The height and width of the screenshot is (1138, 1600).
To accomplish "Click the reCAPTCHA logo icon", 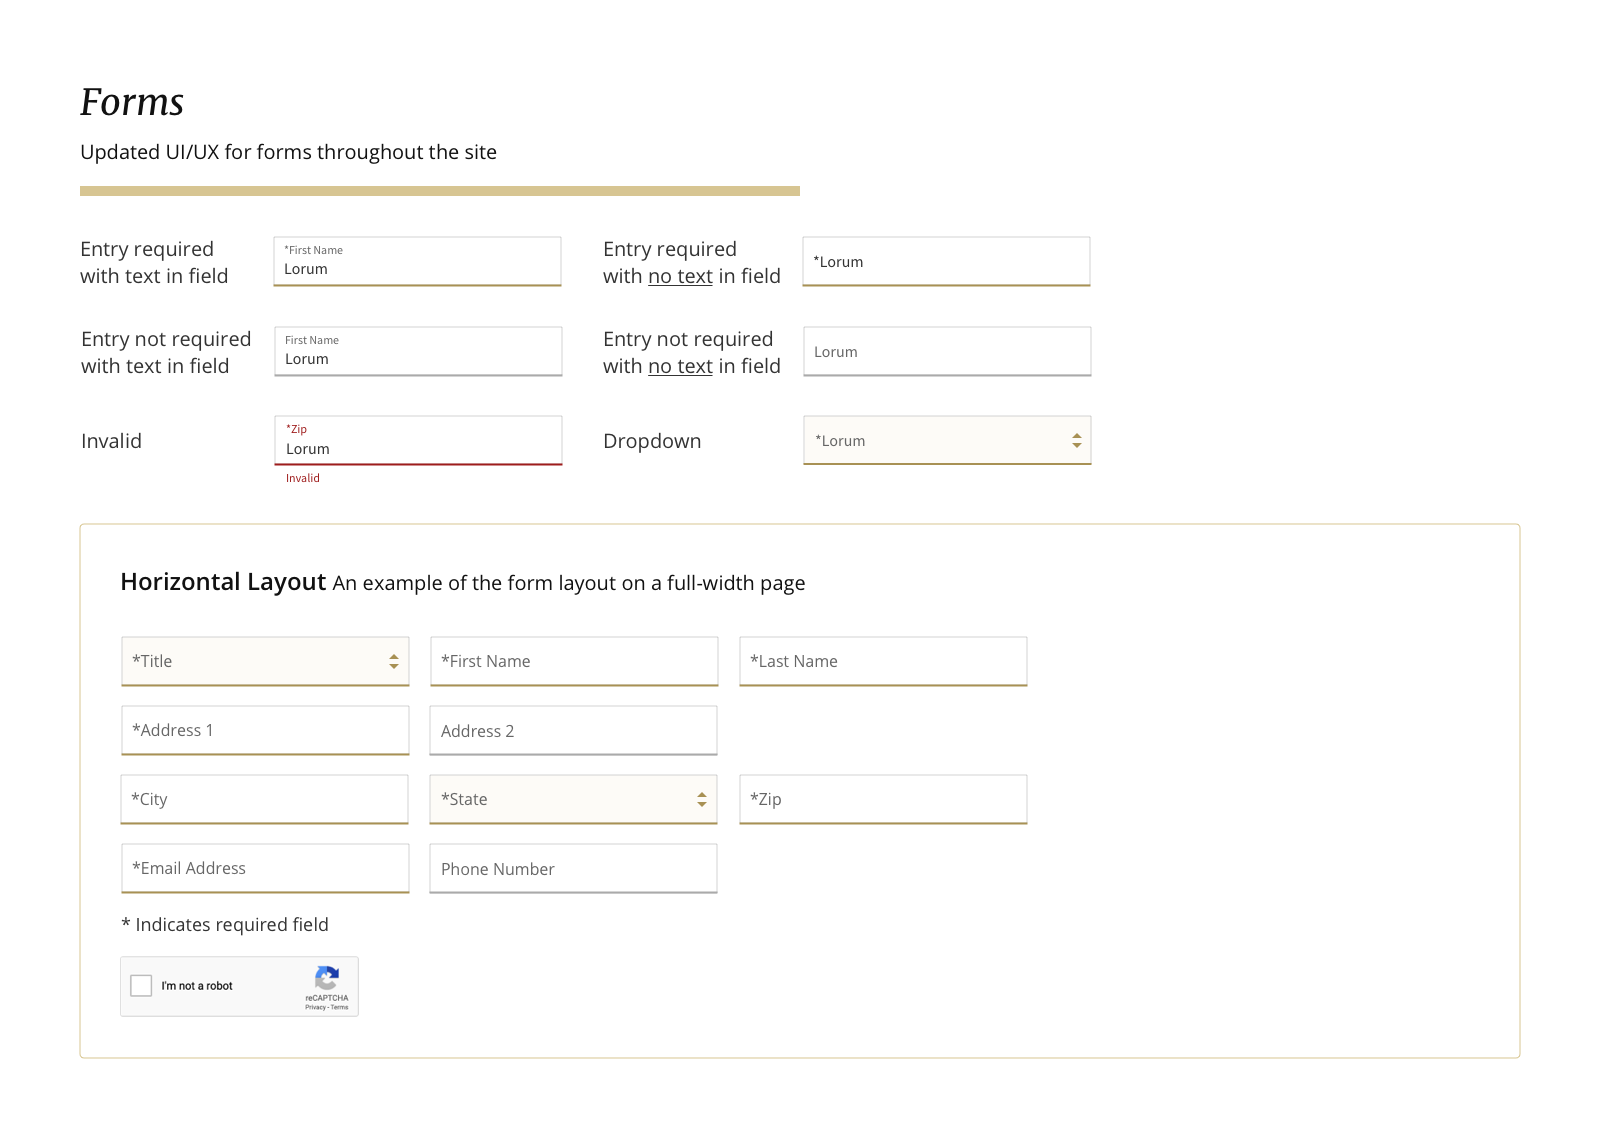I will 327,977.
